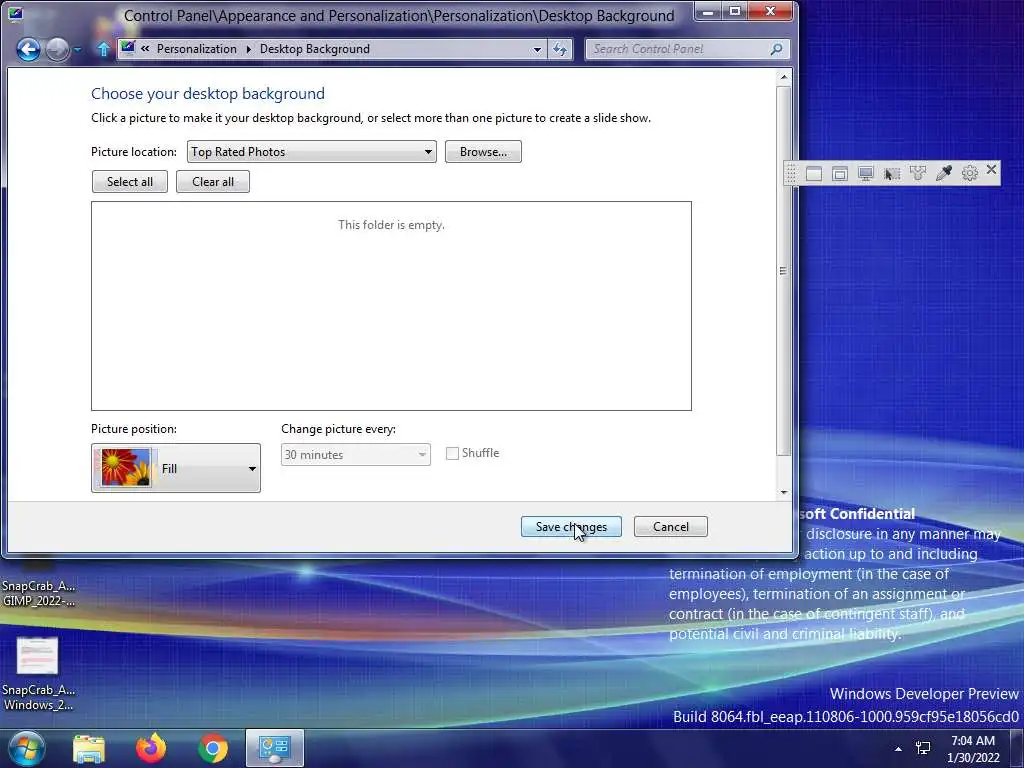Expand breadcrumb arrow after Personalization

tap(248, 49)
